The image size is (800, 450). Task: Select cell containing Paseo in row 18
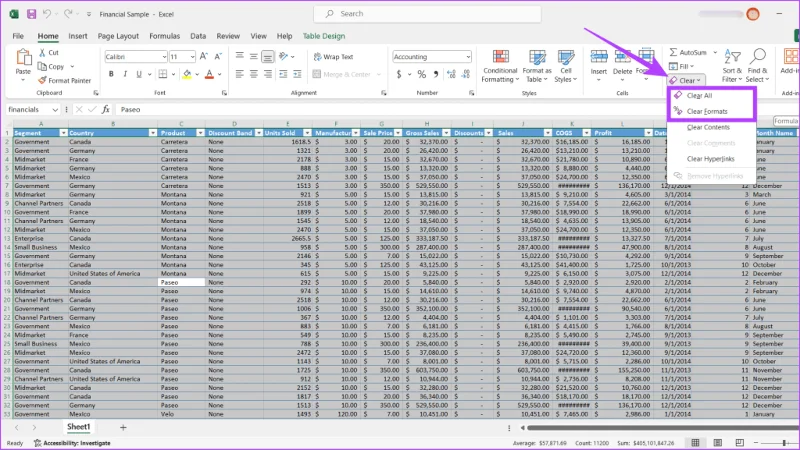[181, 282]
